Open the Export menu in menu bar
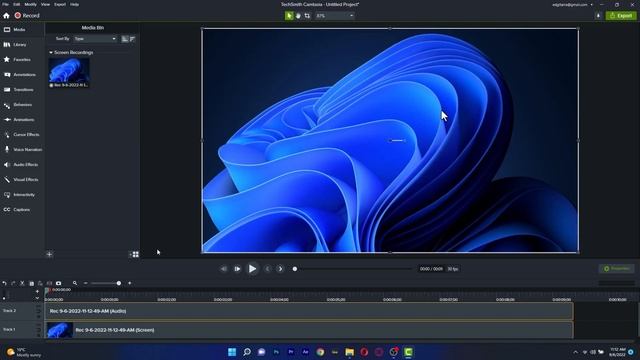This screenshot has width=640, height=360. pos(60,4)
